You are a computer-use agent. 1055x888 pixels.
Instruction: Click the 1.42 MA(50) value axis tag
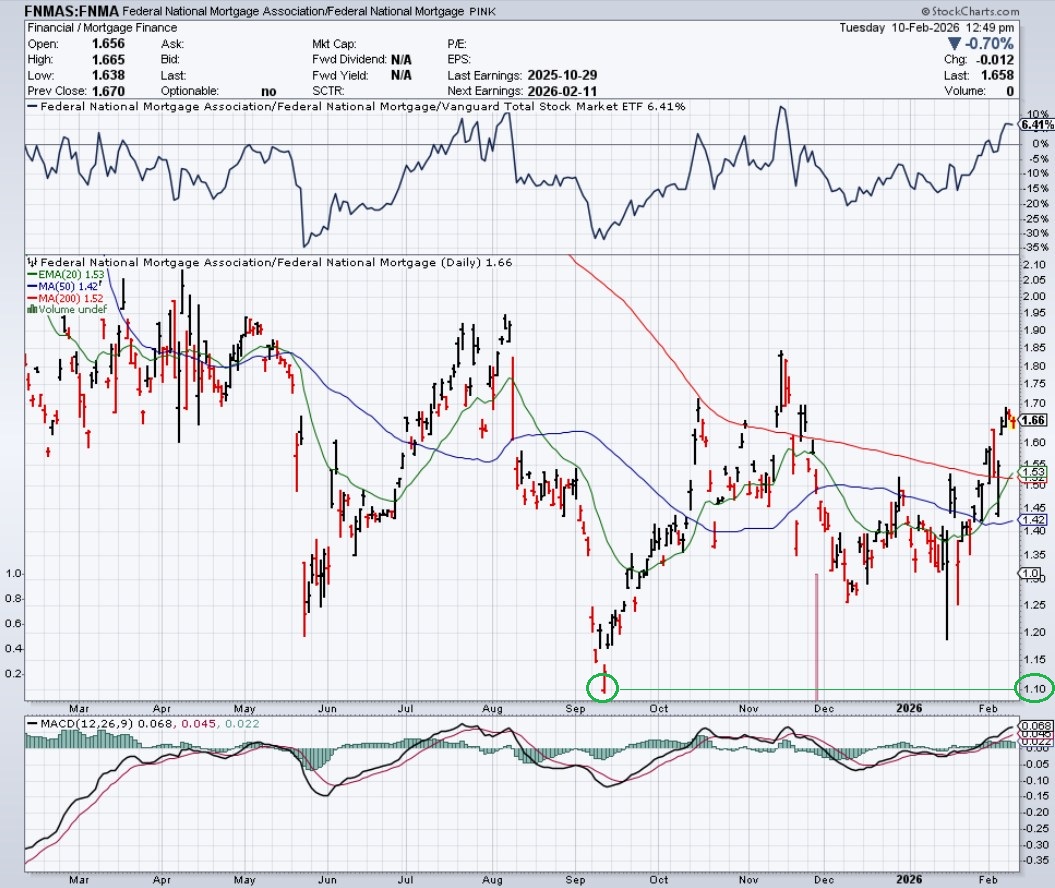1034,520
